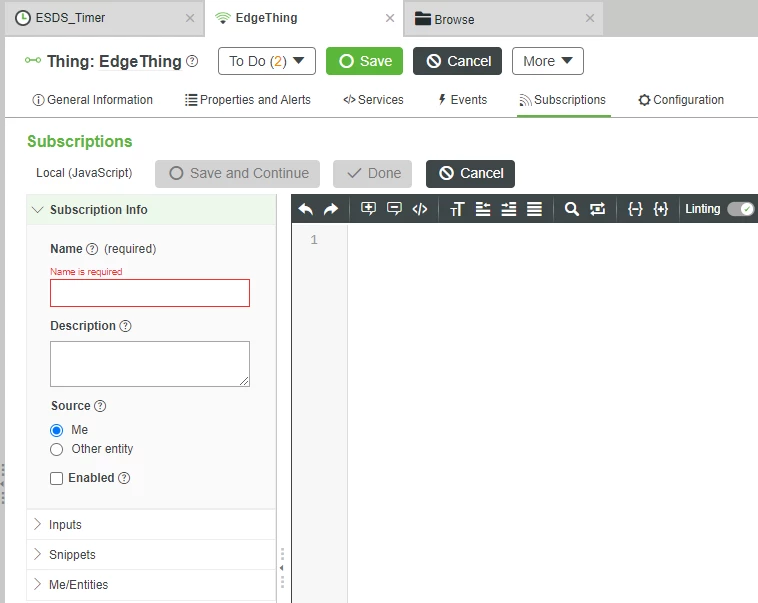Switch to the Browse tab
This screenshot has height=603, width=758.
(503, 18)
